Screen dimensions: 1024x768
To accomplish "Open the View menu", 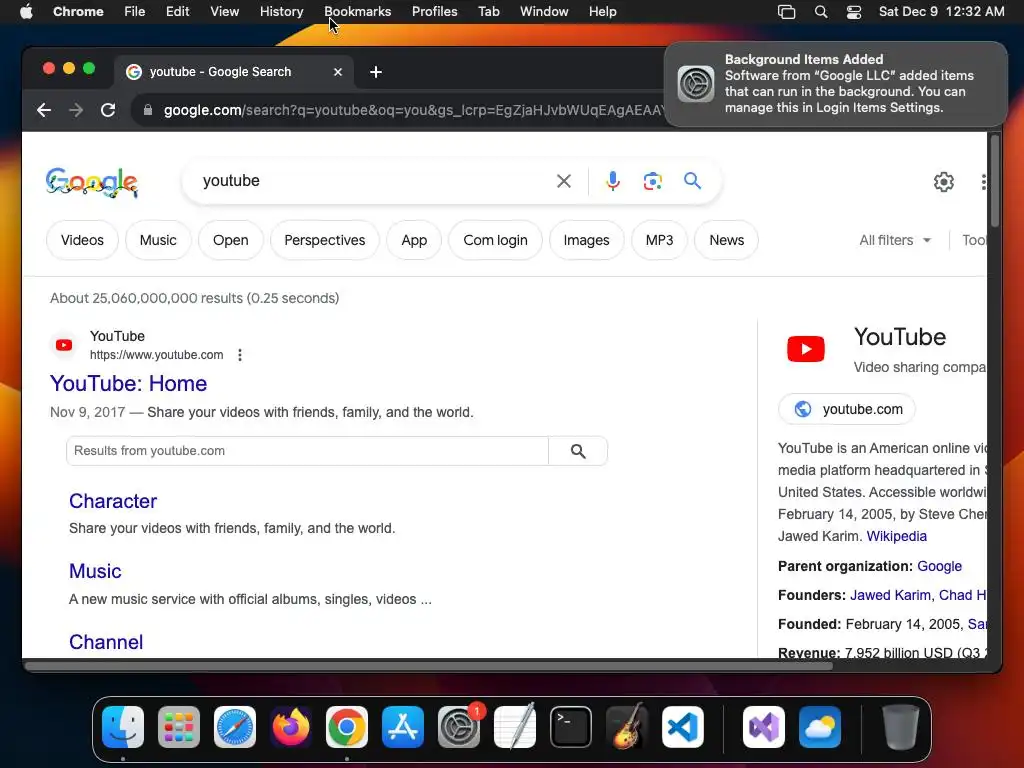I will [224, 12].
